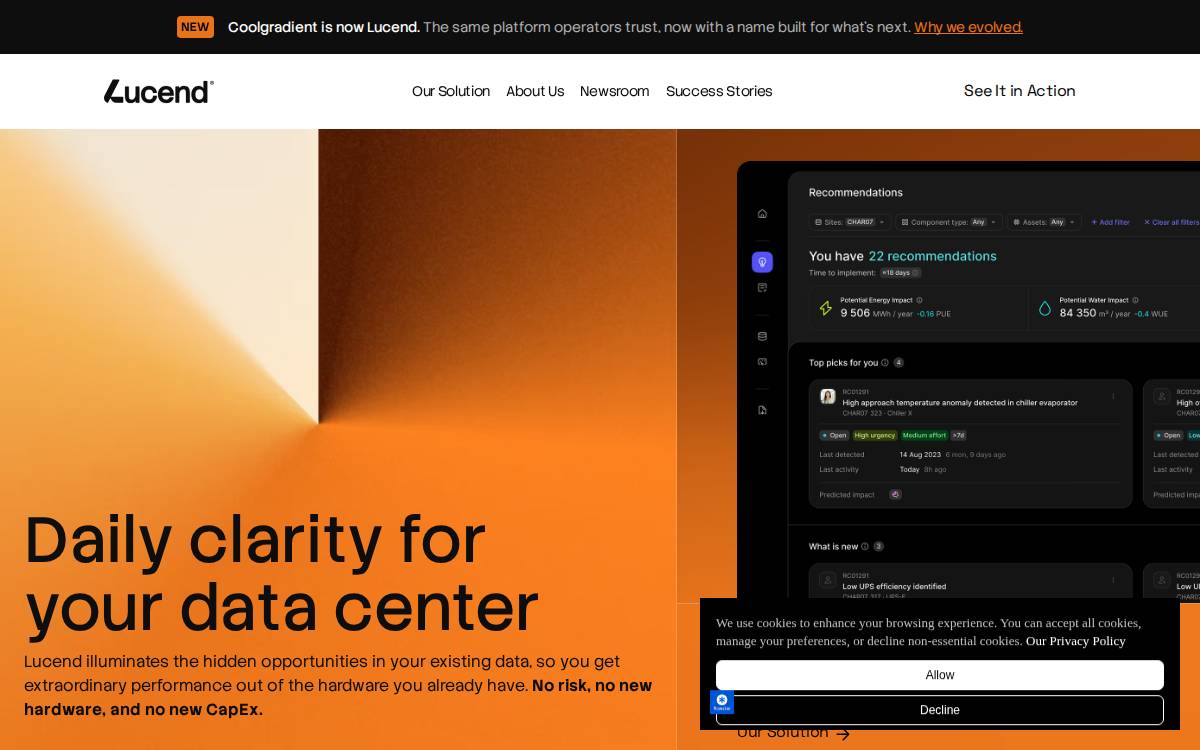Screen dimensions: 1200x750
Task: Open Success Stories nav item
Action: [719, 91]
